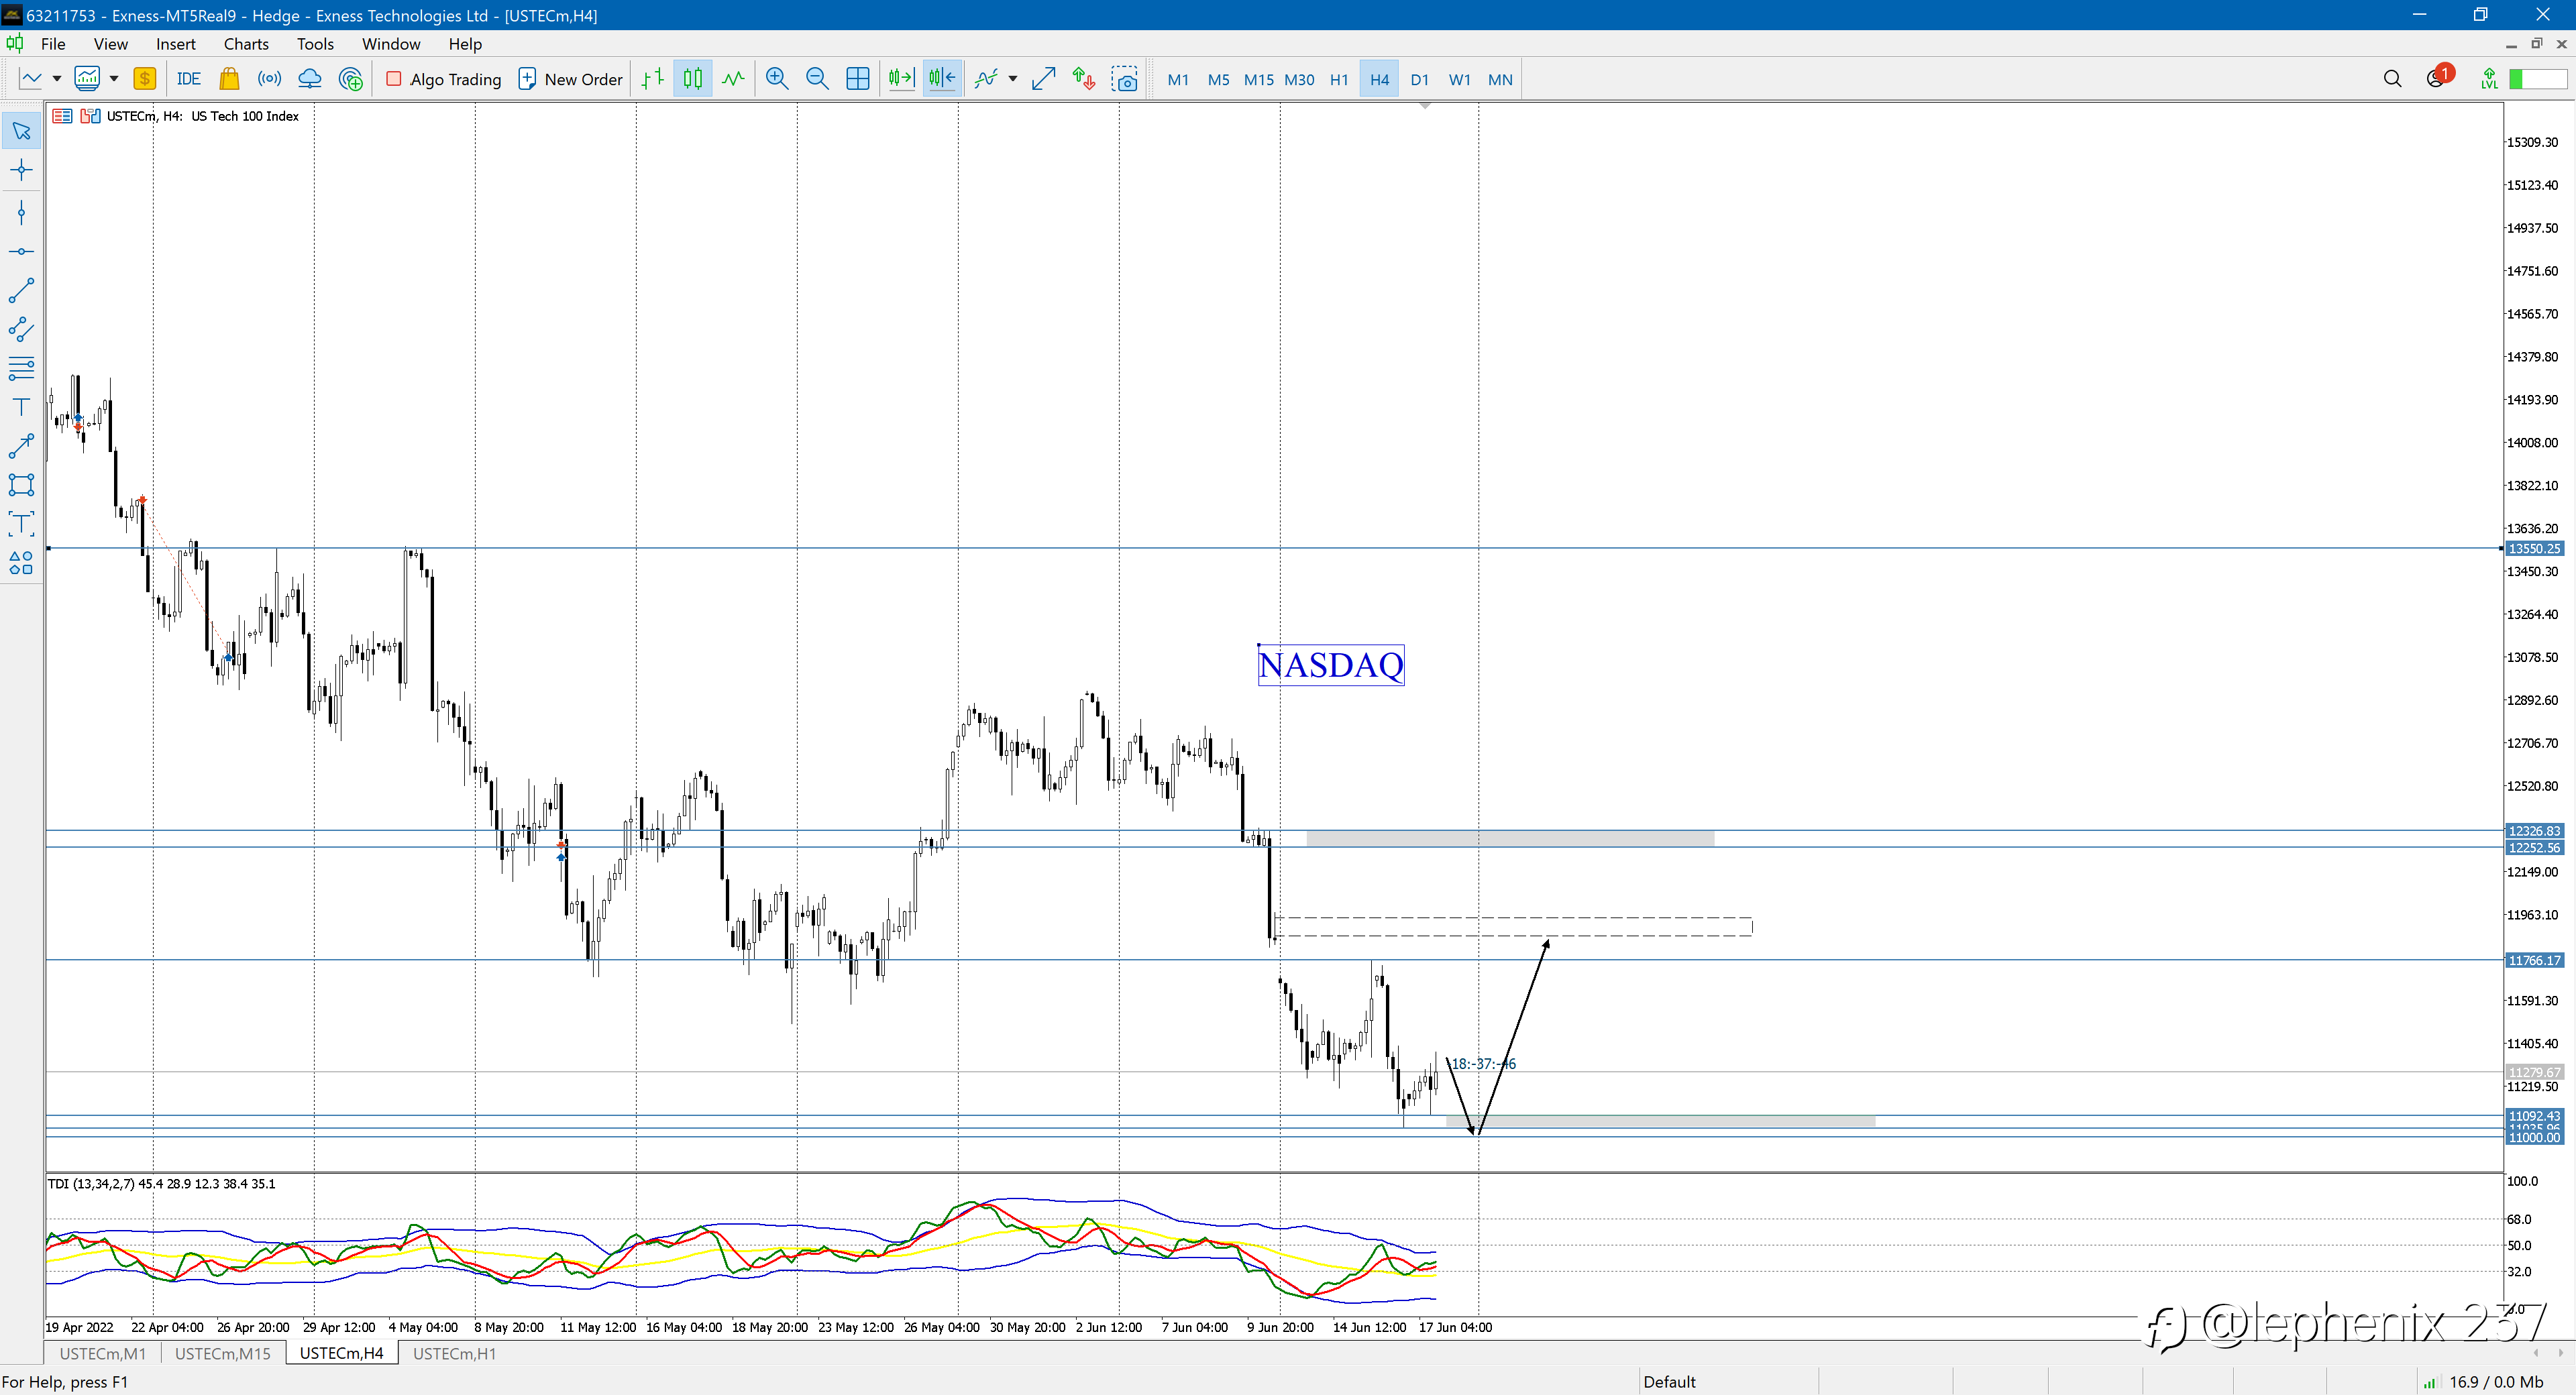Switch chart to line chart view
The height and width of the screenshot is (1395, 2576).
pos(734,79)
